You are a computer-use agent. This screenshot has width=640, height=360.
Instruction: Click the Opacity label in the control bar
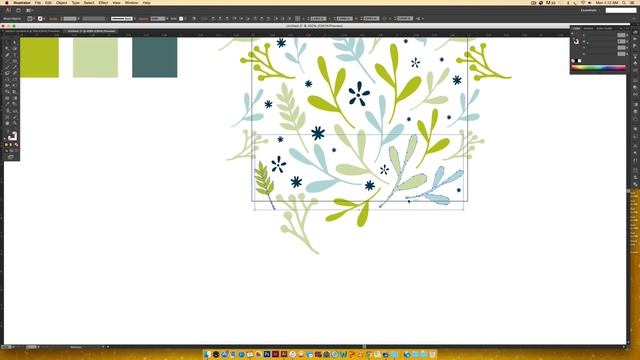click(143, 19)
